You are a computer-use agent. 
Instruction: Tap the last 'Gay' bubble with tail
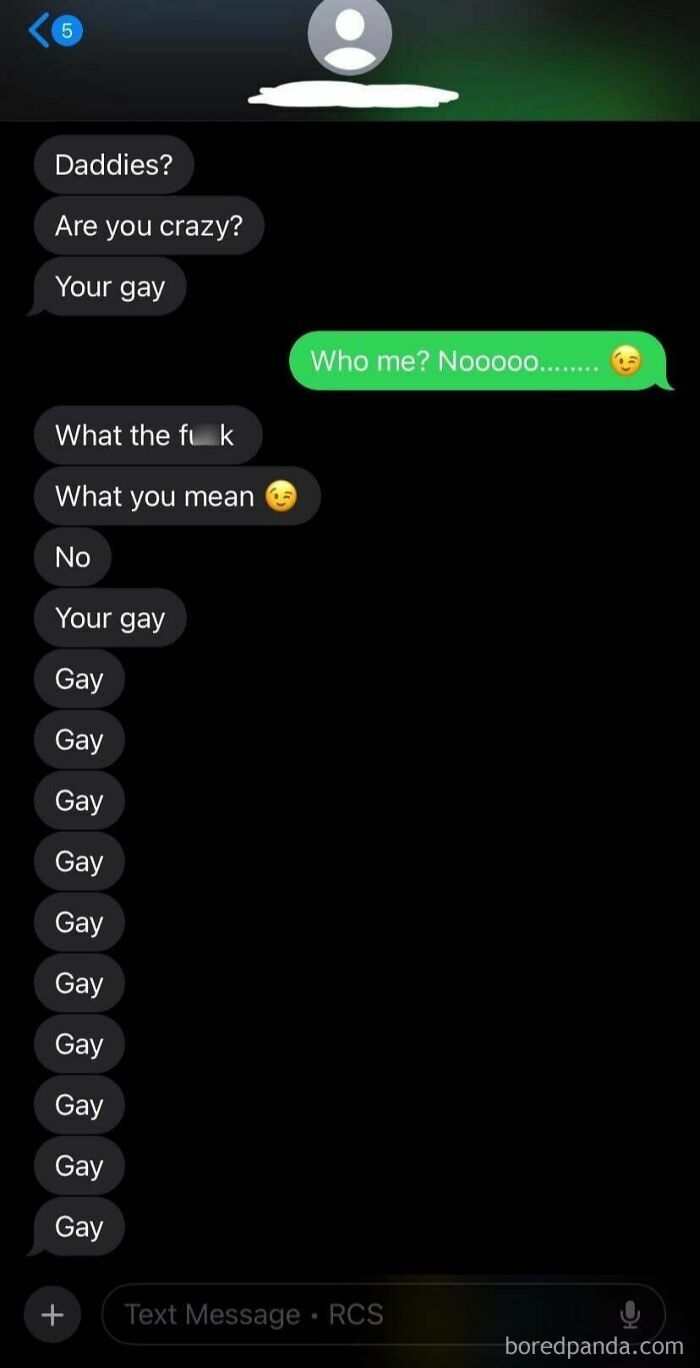point(77,1227)
